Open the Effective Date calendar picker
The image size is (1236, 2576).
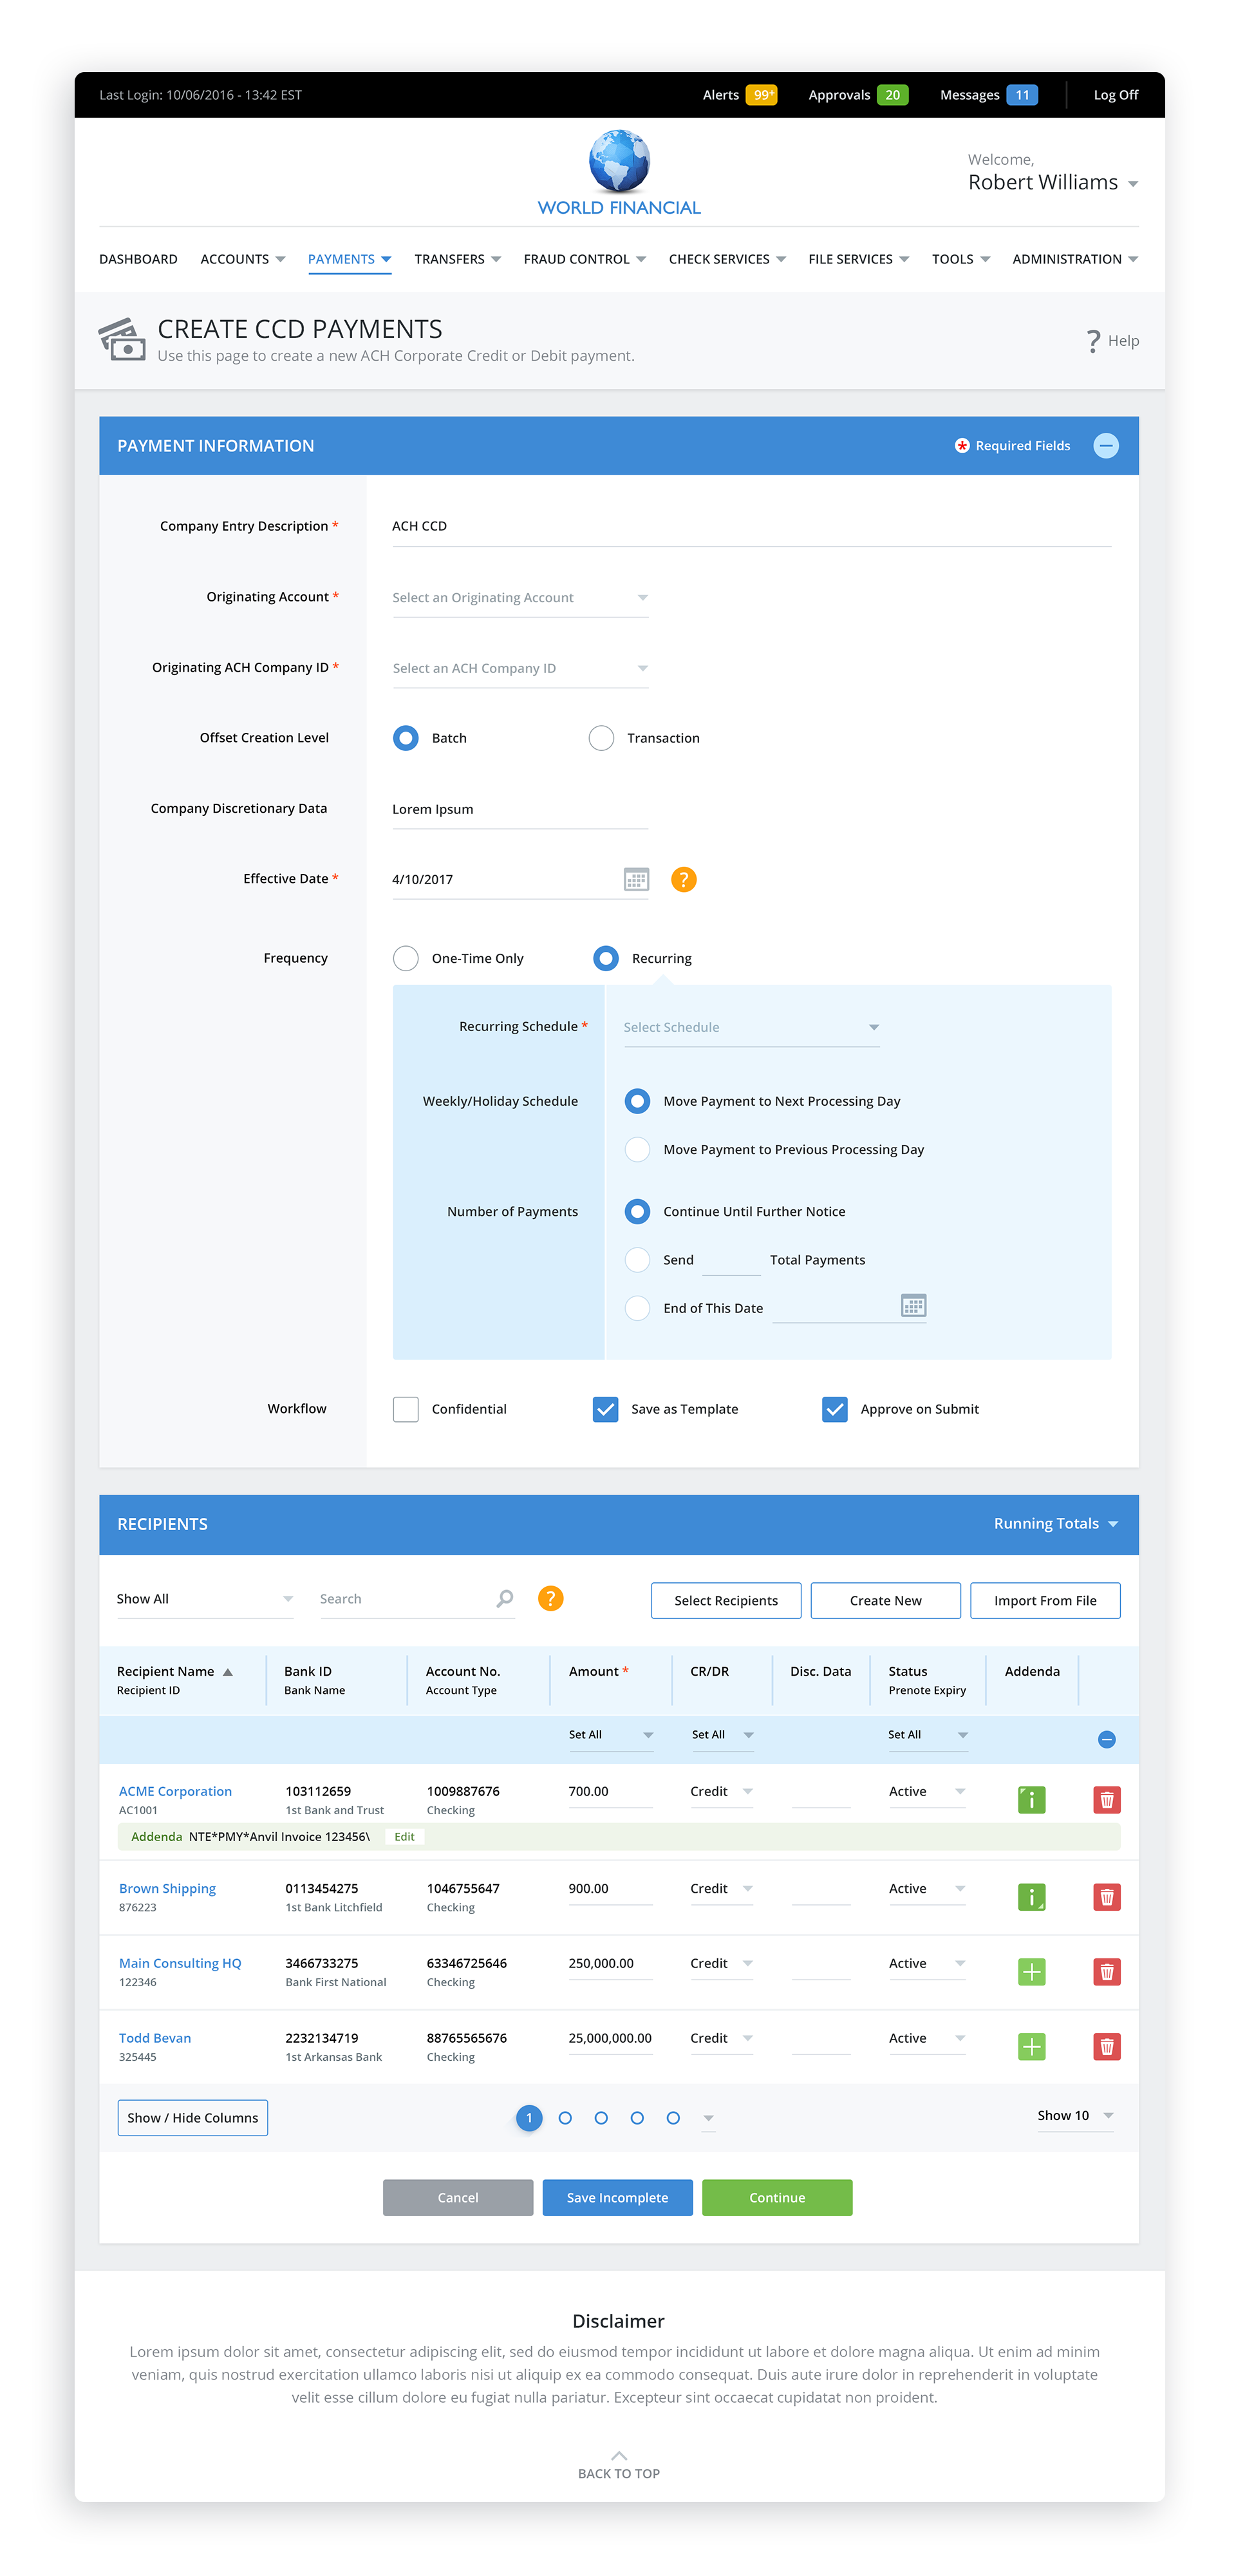[x=636, y=879]
